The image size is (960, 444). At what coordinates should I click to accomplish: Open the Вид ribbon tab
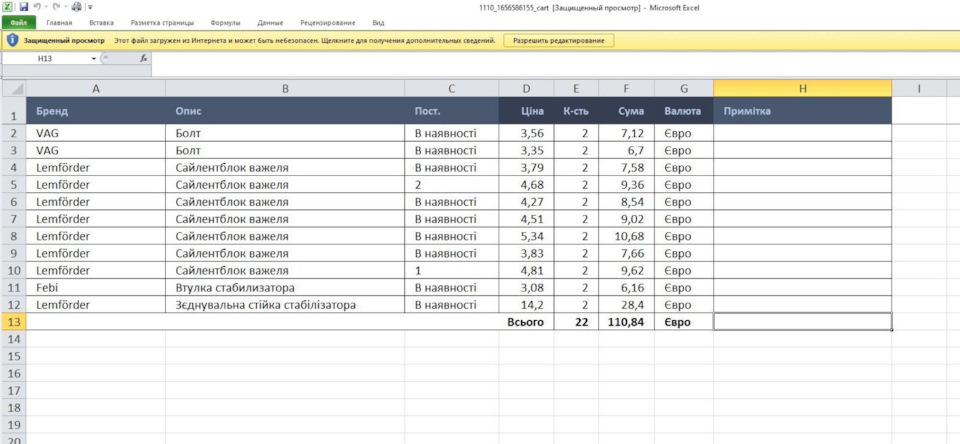pyautogui.click(x=378, y=23)
